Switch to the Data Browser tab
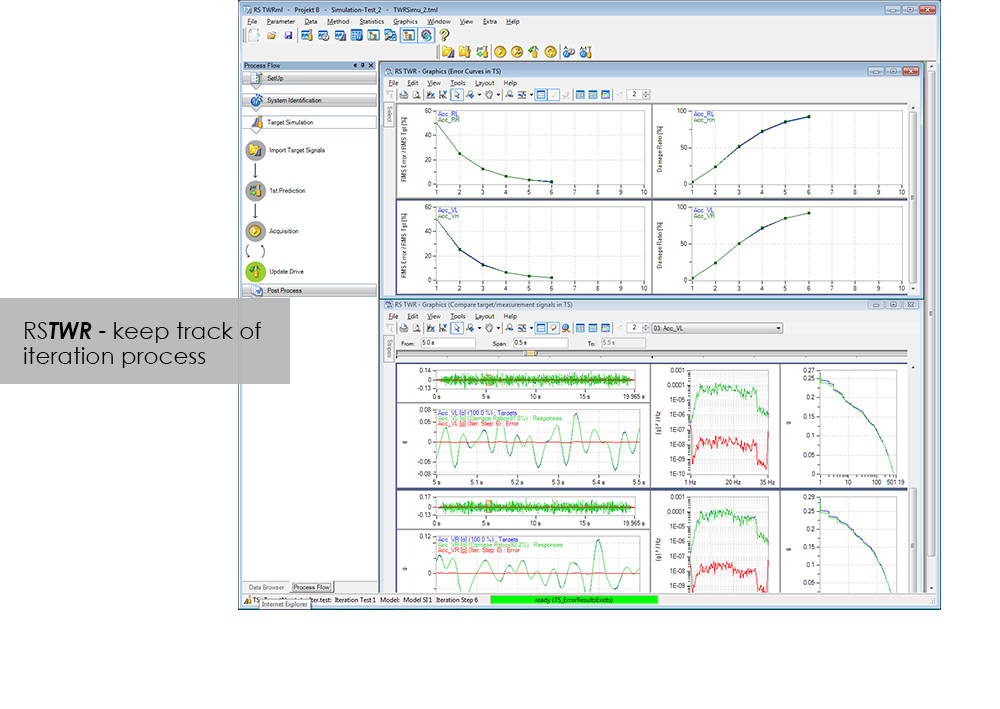This screenshot has width=1000, height=709. [x=266, y=587]
